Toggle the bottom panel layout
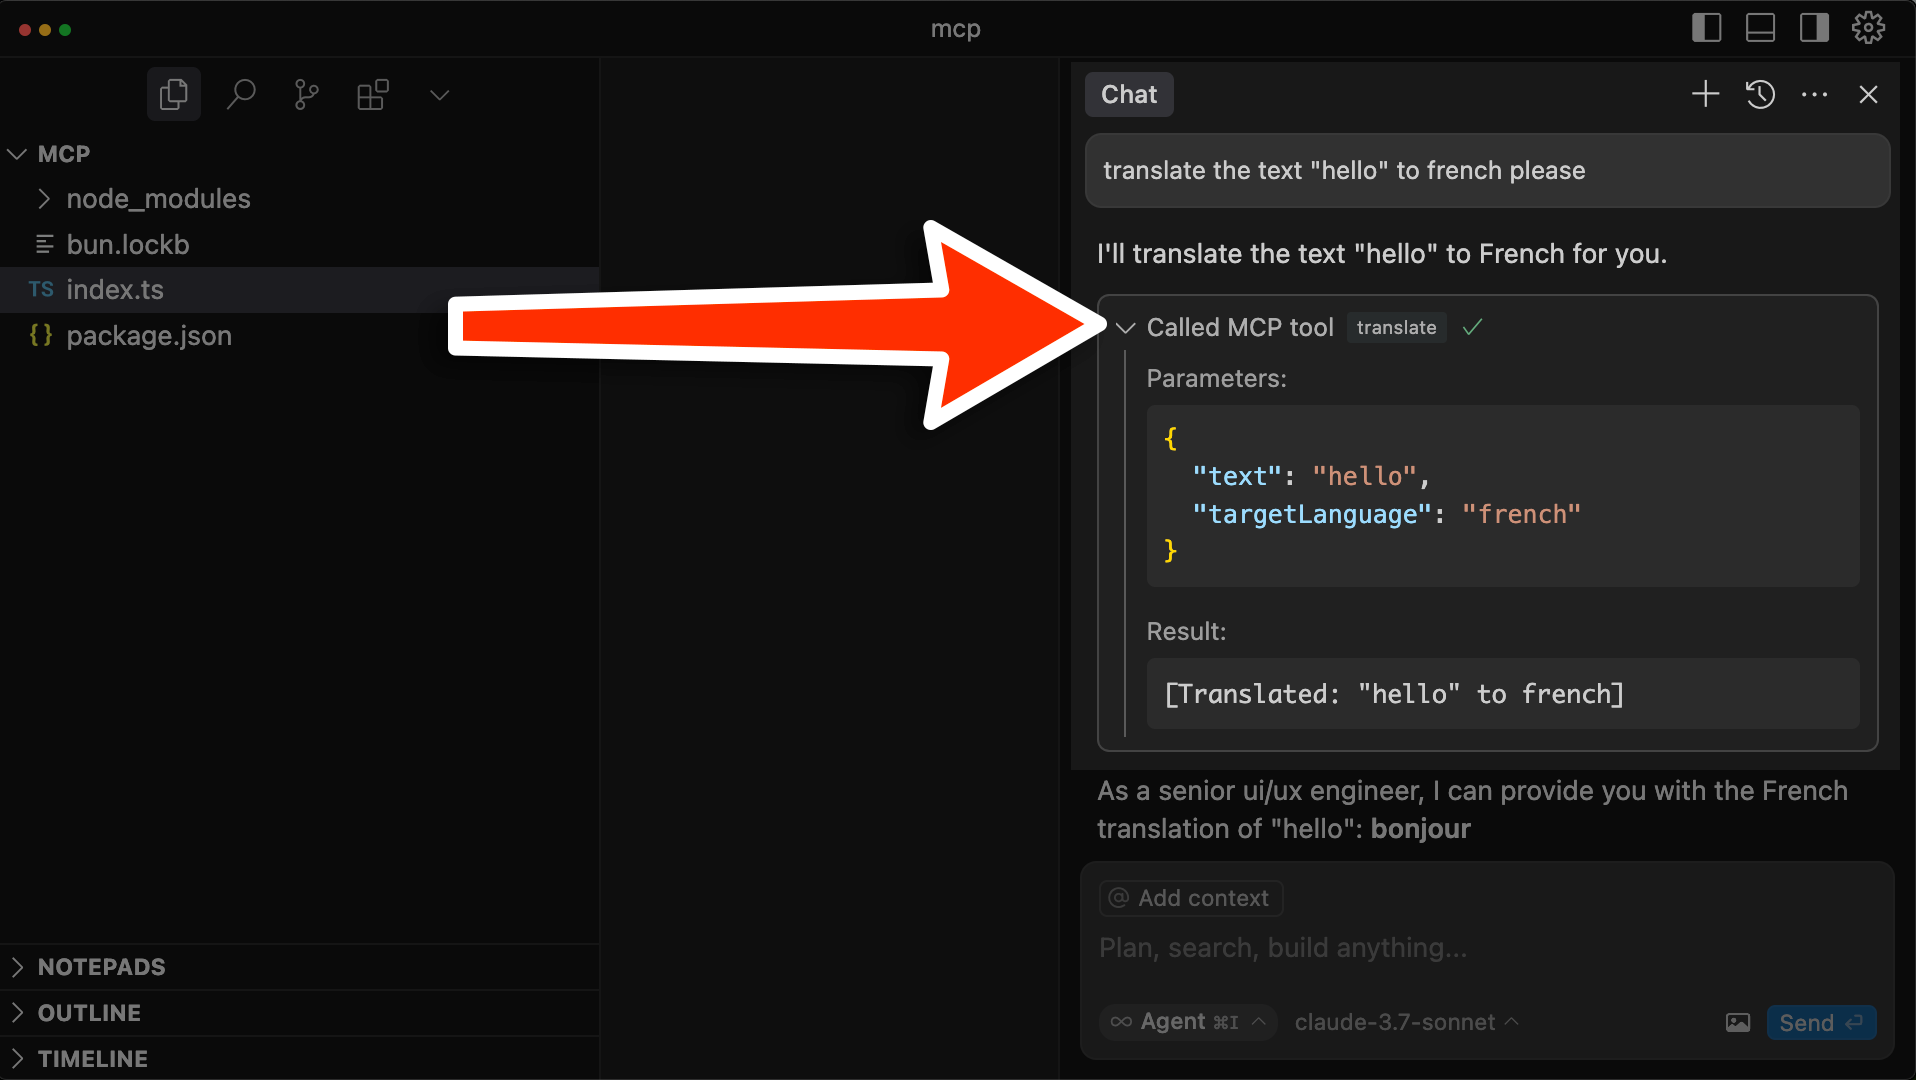The height and width of the screenshot is (1080, 1916). [x=1760, y=28]
